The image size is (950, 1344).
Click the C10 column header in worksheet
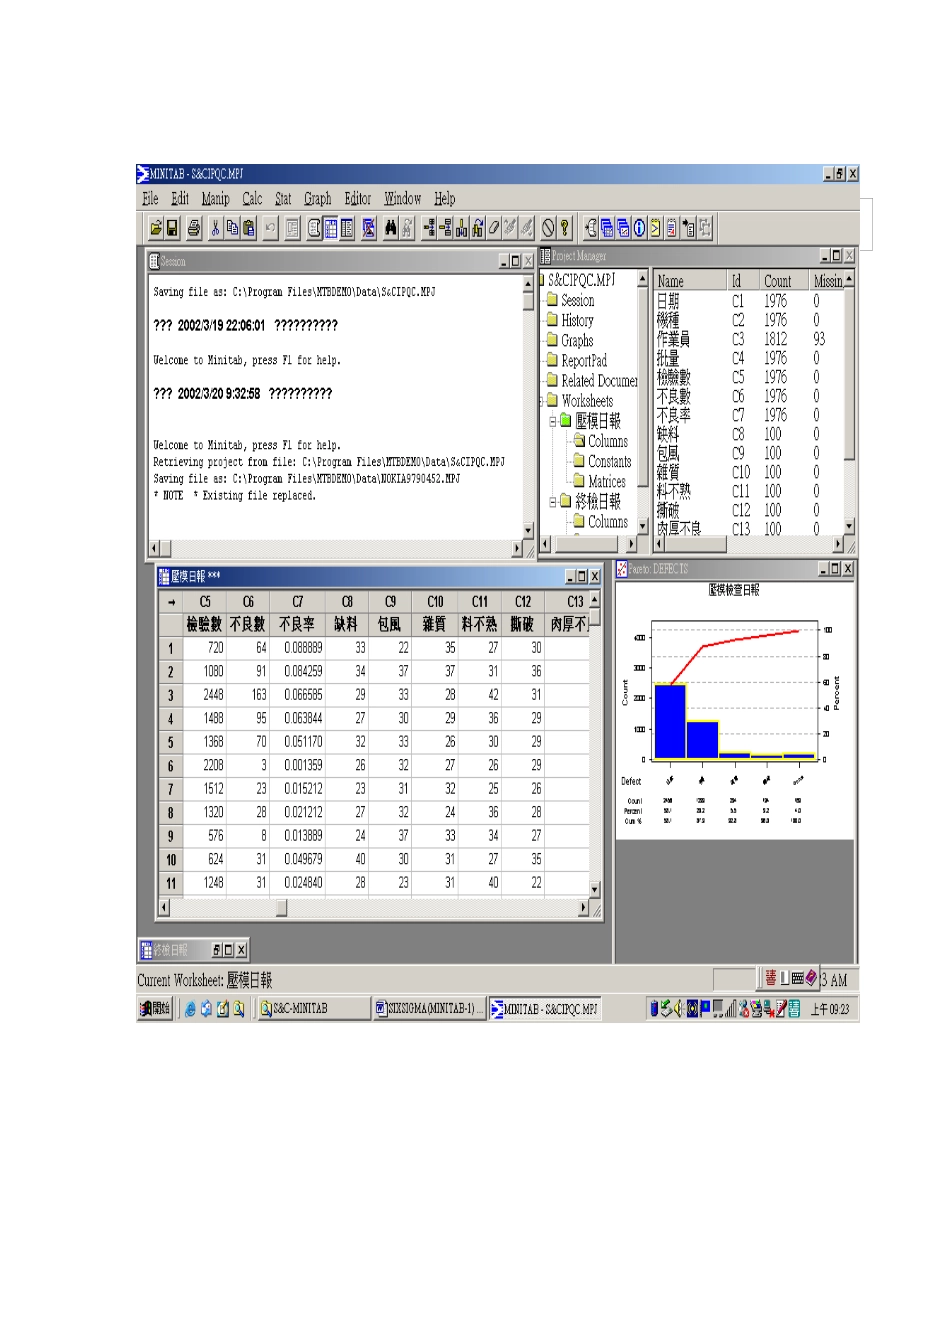coord(435,602)
